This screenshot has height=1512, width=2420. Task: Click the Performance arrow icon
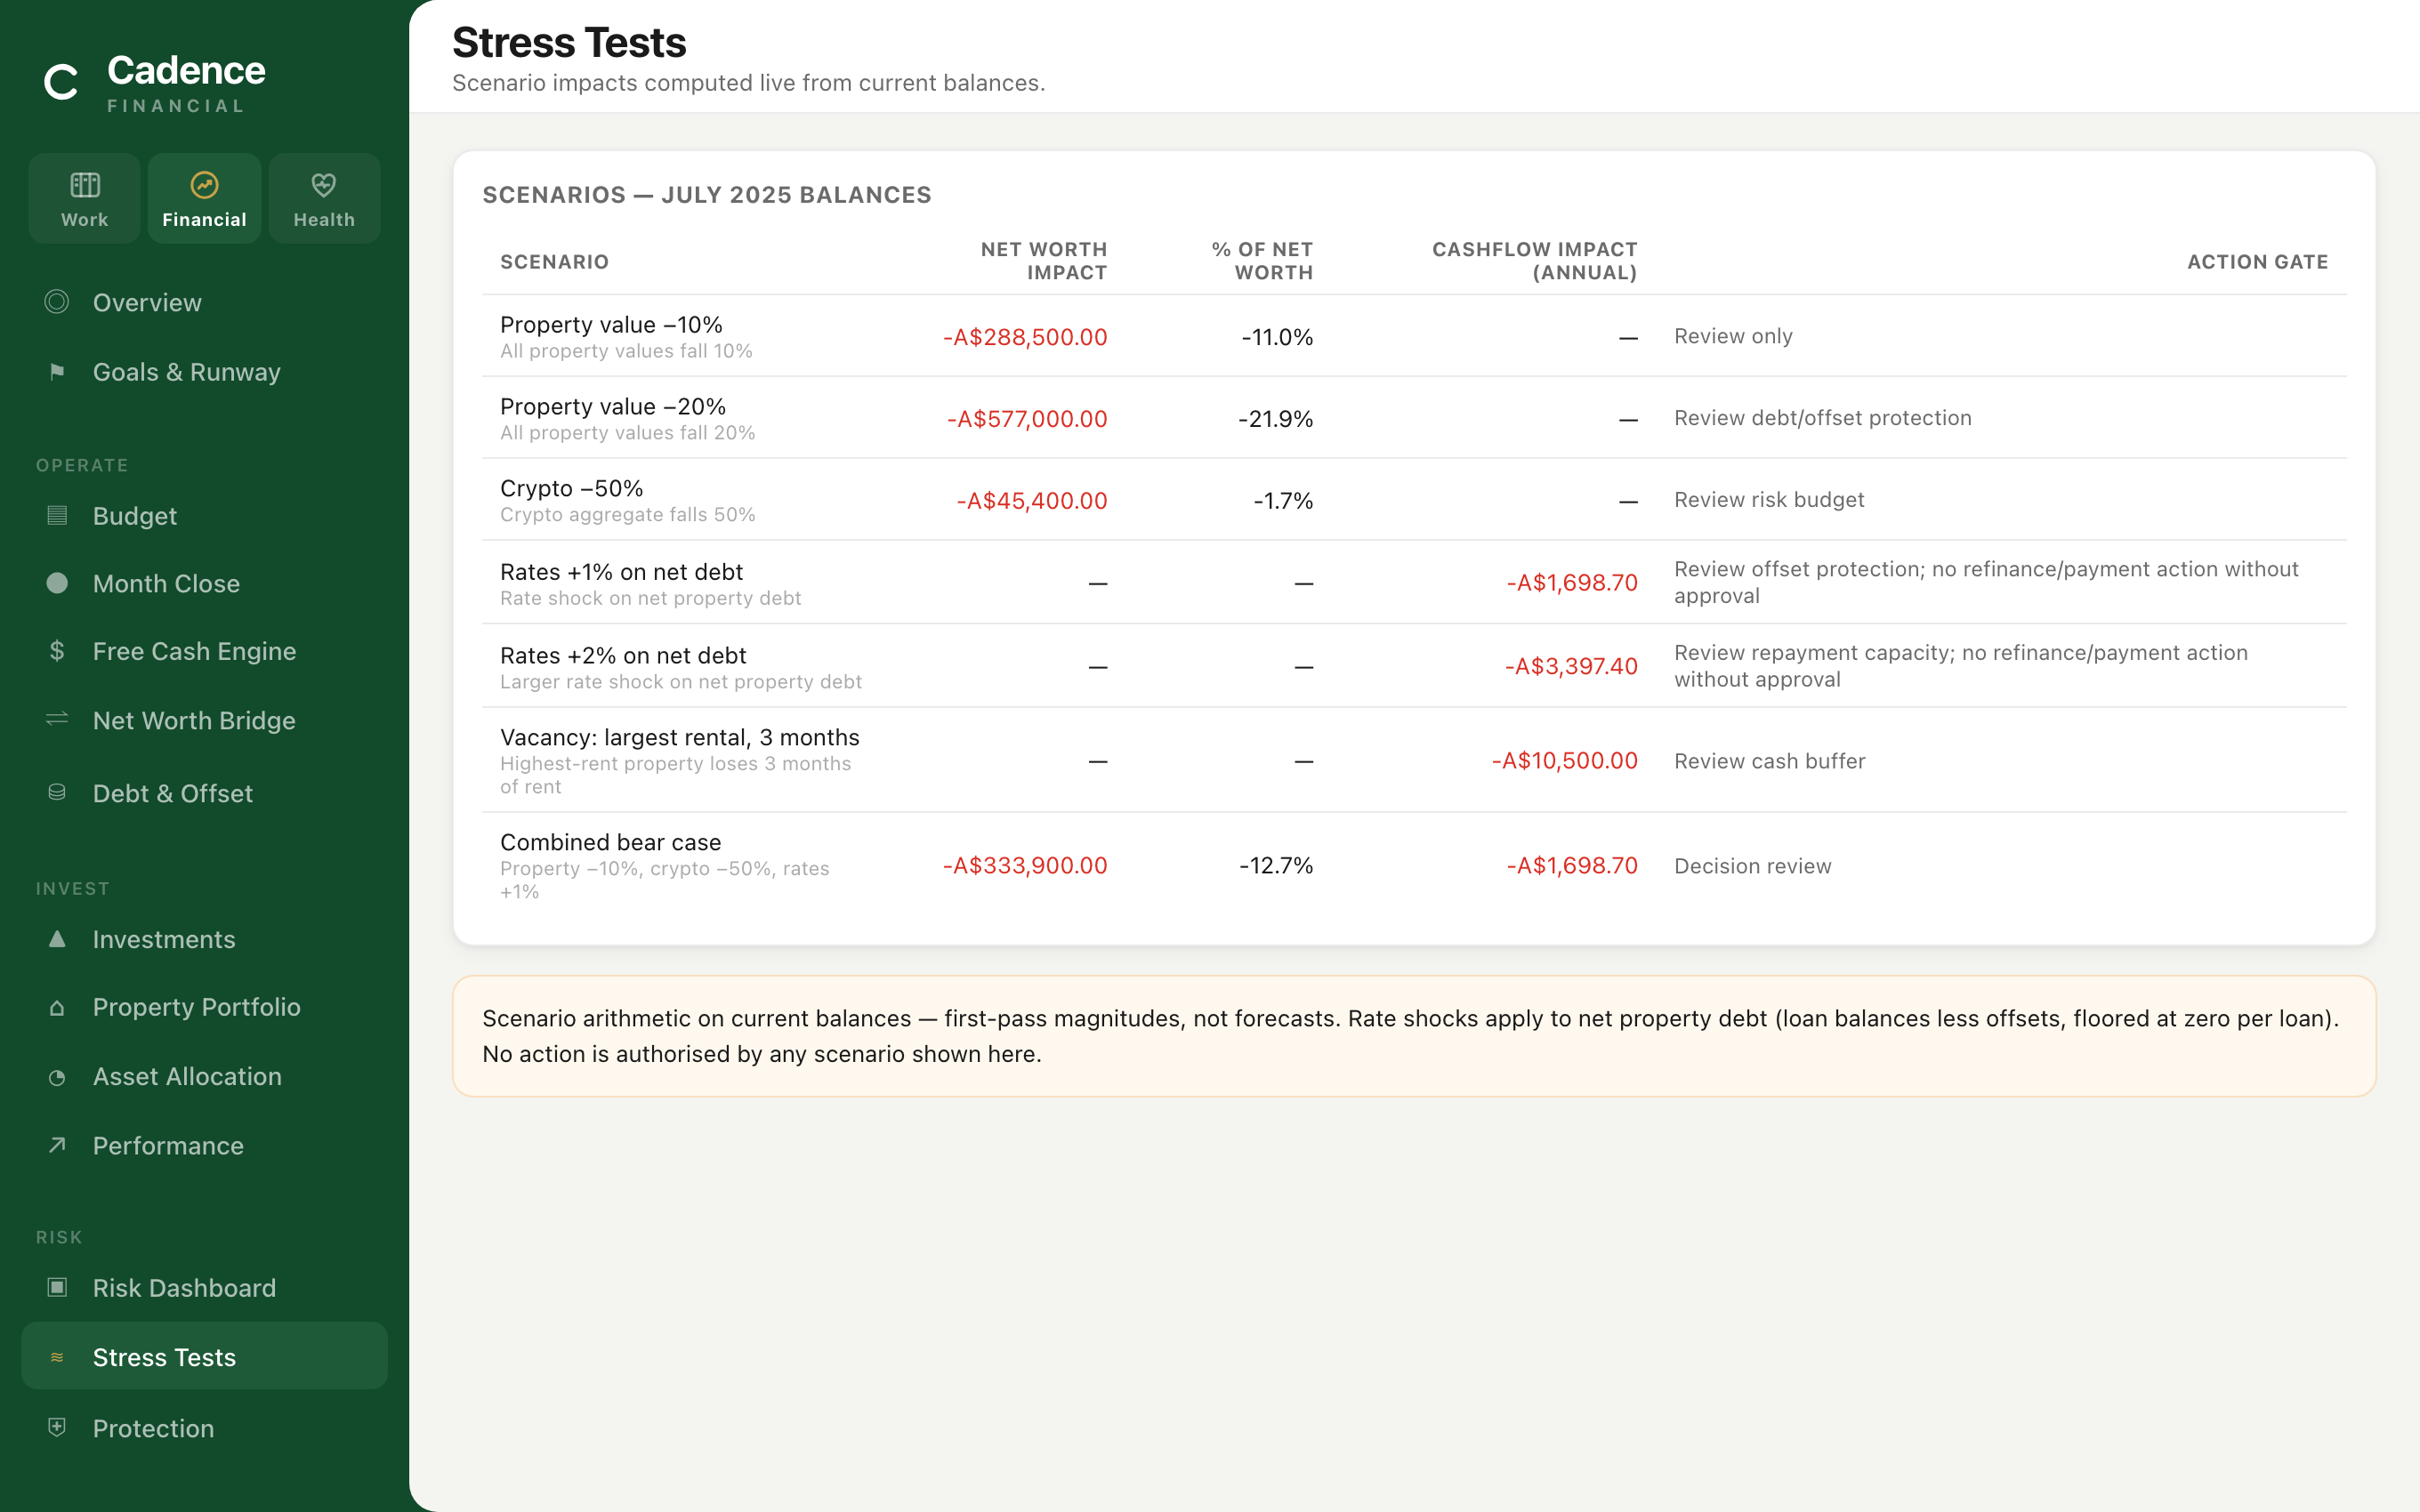57,1145
